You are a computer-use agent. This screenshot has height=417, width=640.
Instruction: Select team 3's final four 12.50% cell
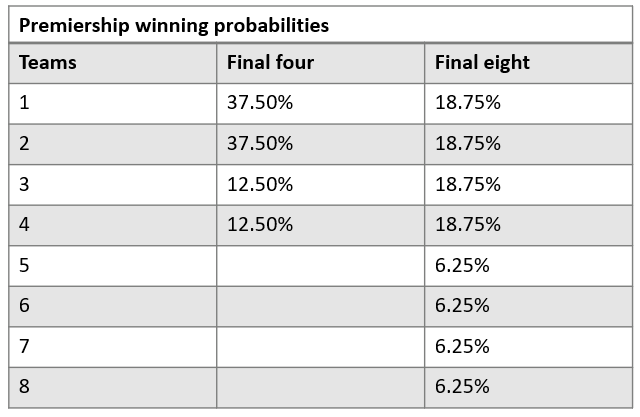tap(260, 184)
